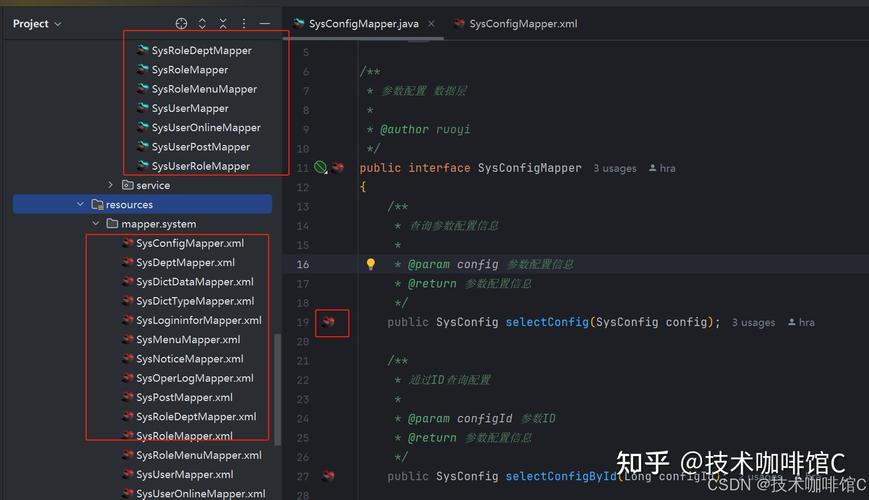Open SysDictTypeMapper.xml file

pos(195,301)
